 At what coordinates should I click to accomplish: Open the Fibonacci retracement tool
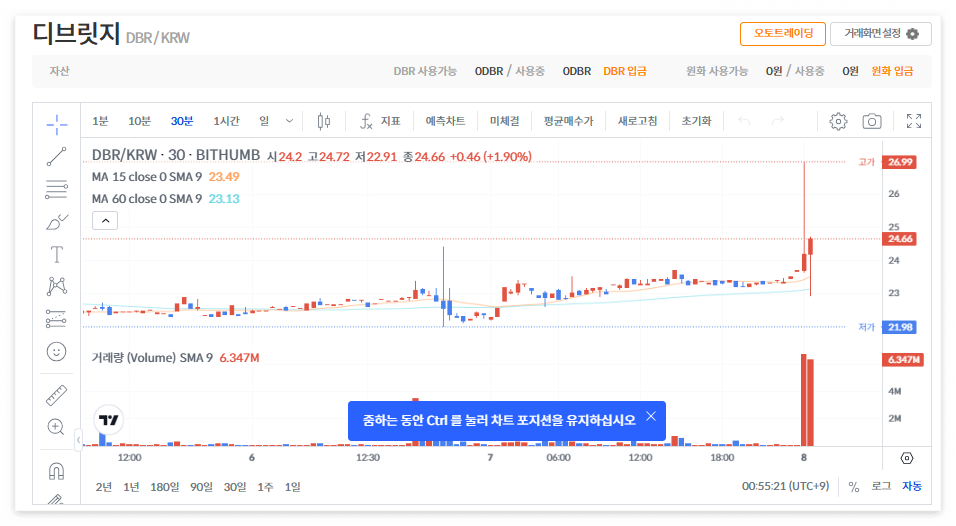click(x=57, y=190)
